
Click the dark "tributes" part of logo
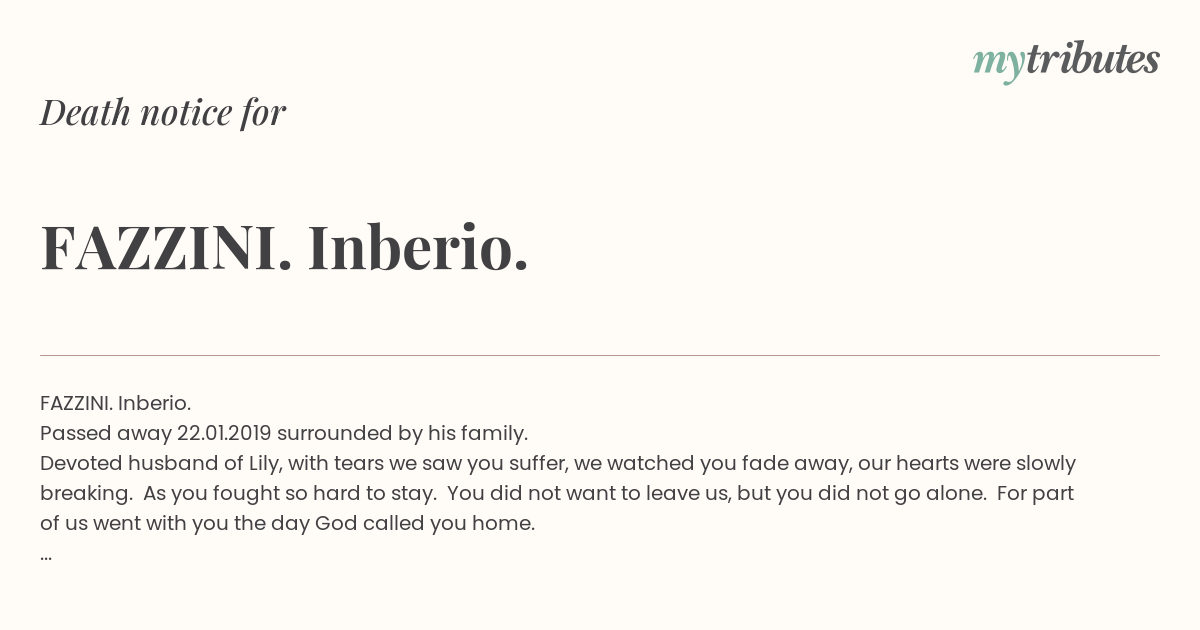1093,59
